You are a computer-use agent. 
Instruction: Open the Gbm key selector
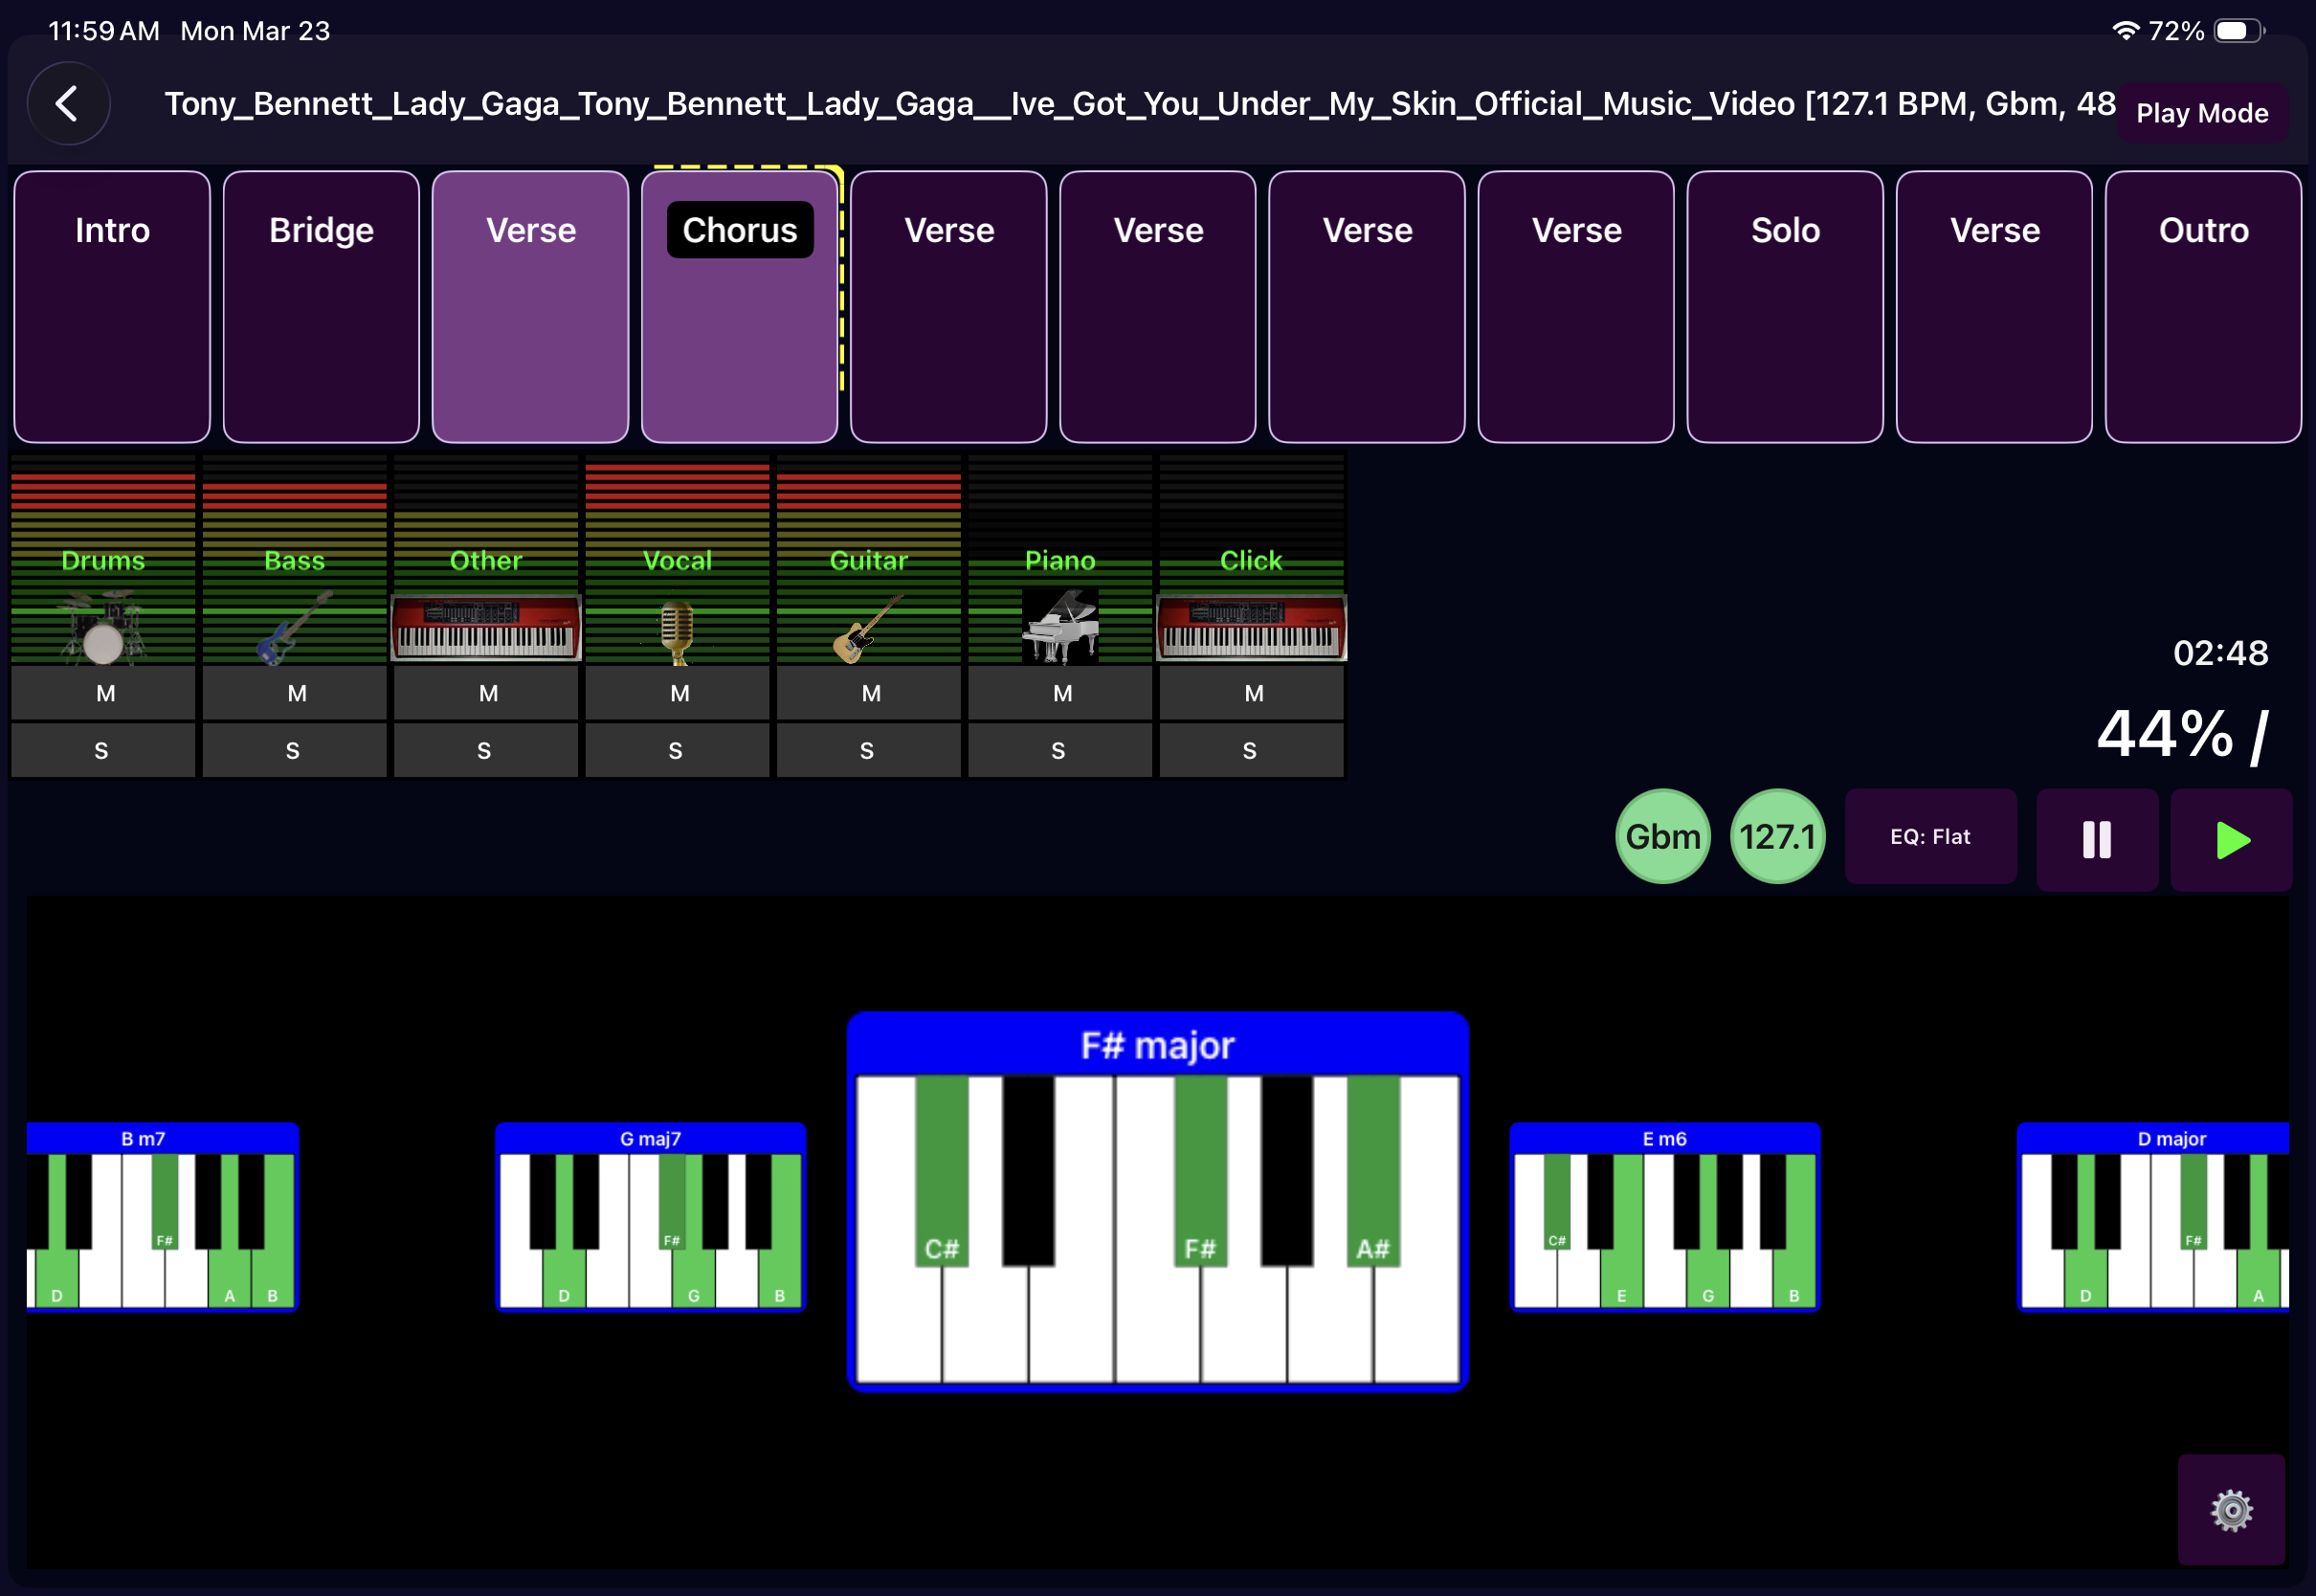pyautogui.click(x=1662, y=836)
